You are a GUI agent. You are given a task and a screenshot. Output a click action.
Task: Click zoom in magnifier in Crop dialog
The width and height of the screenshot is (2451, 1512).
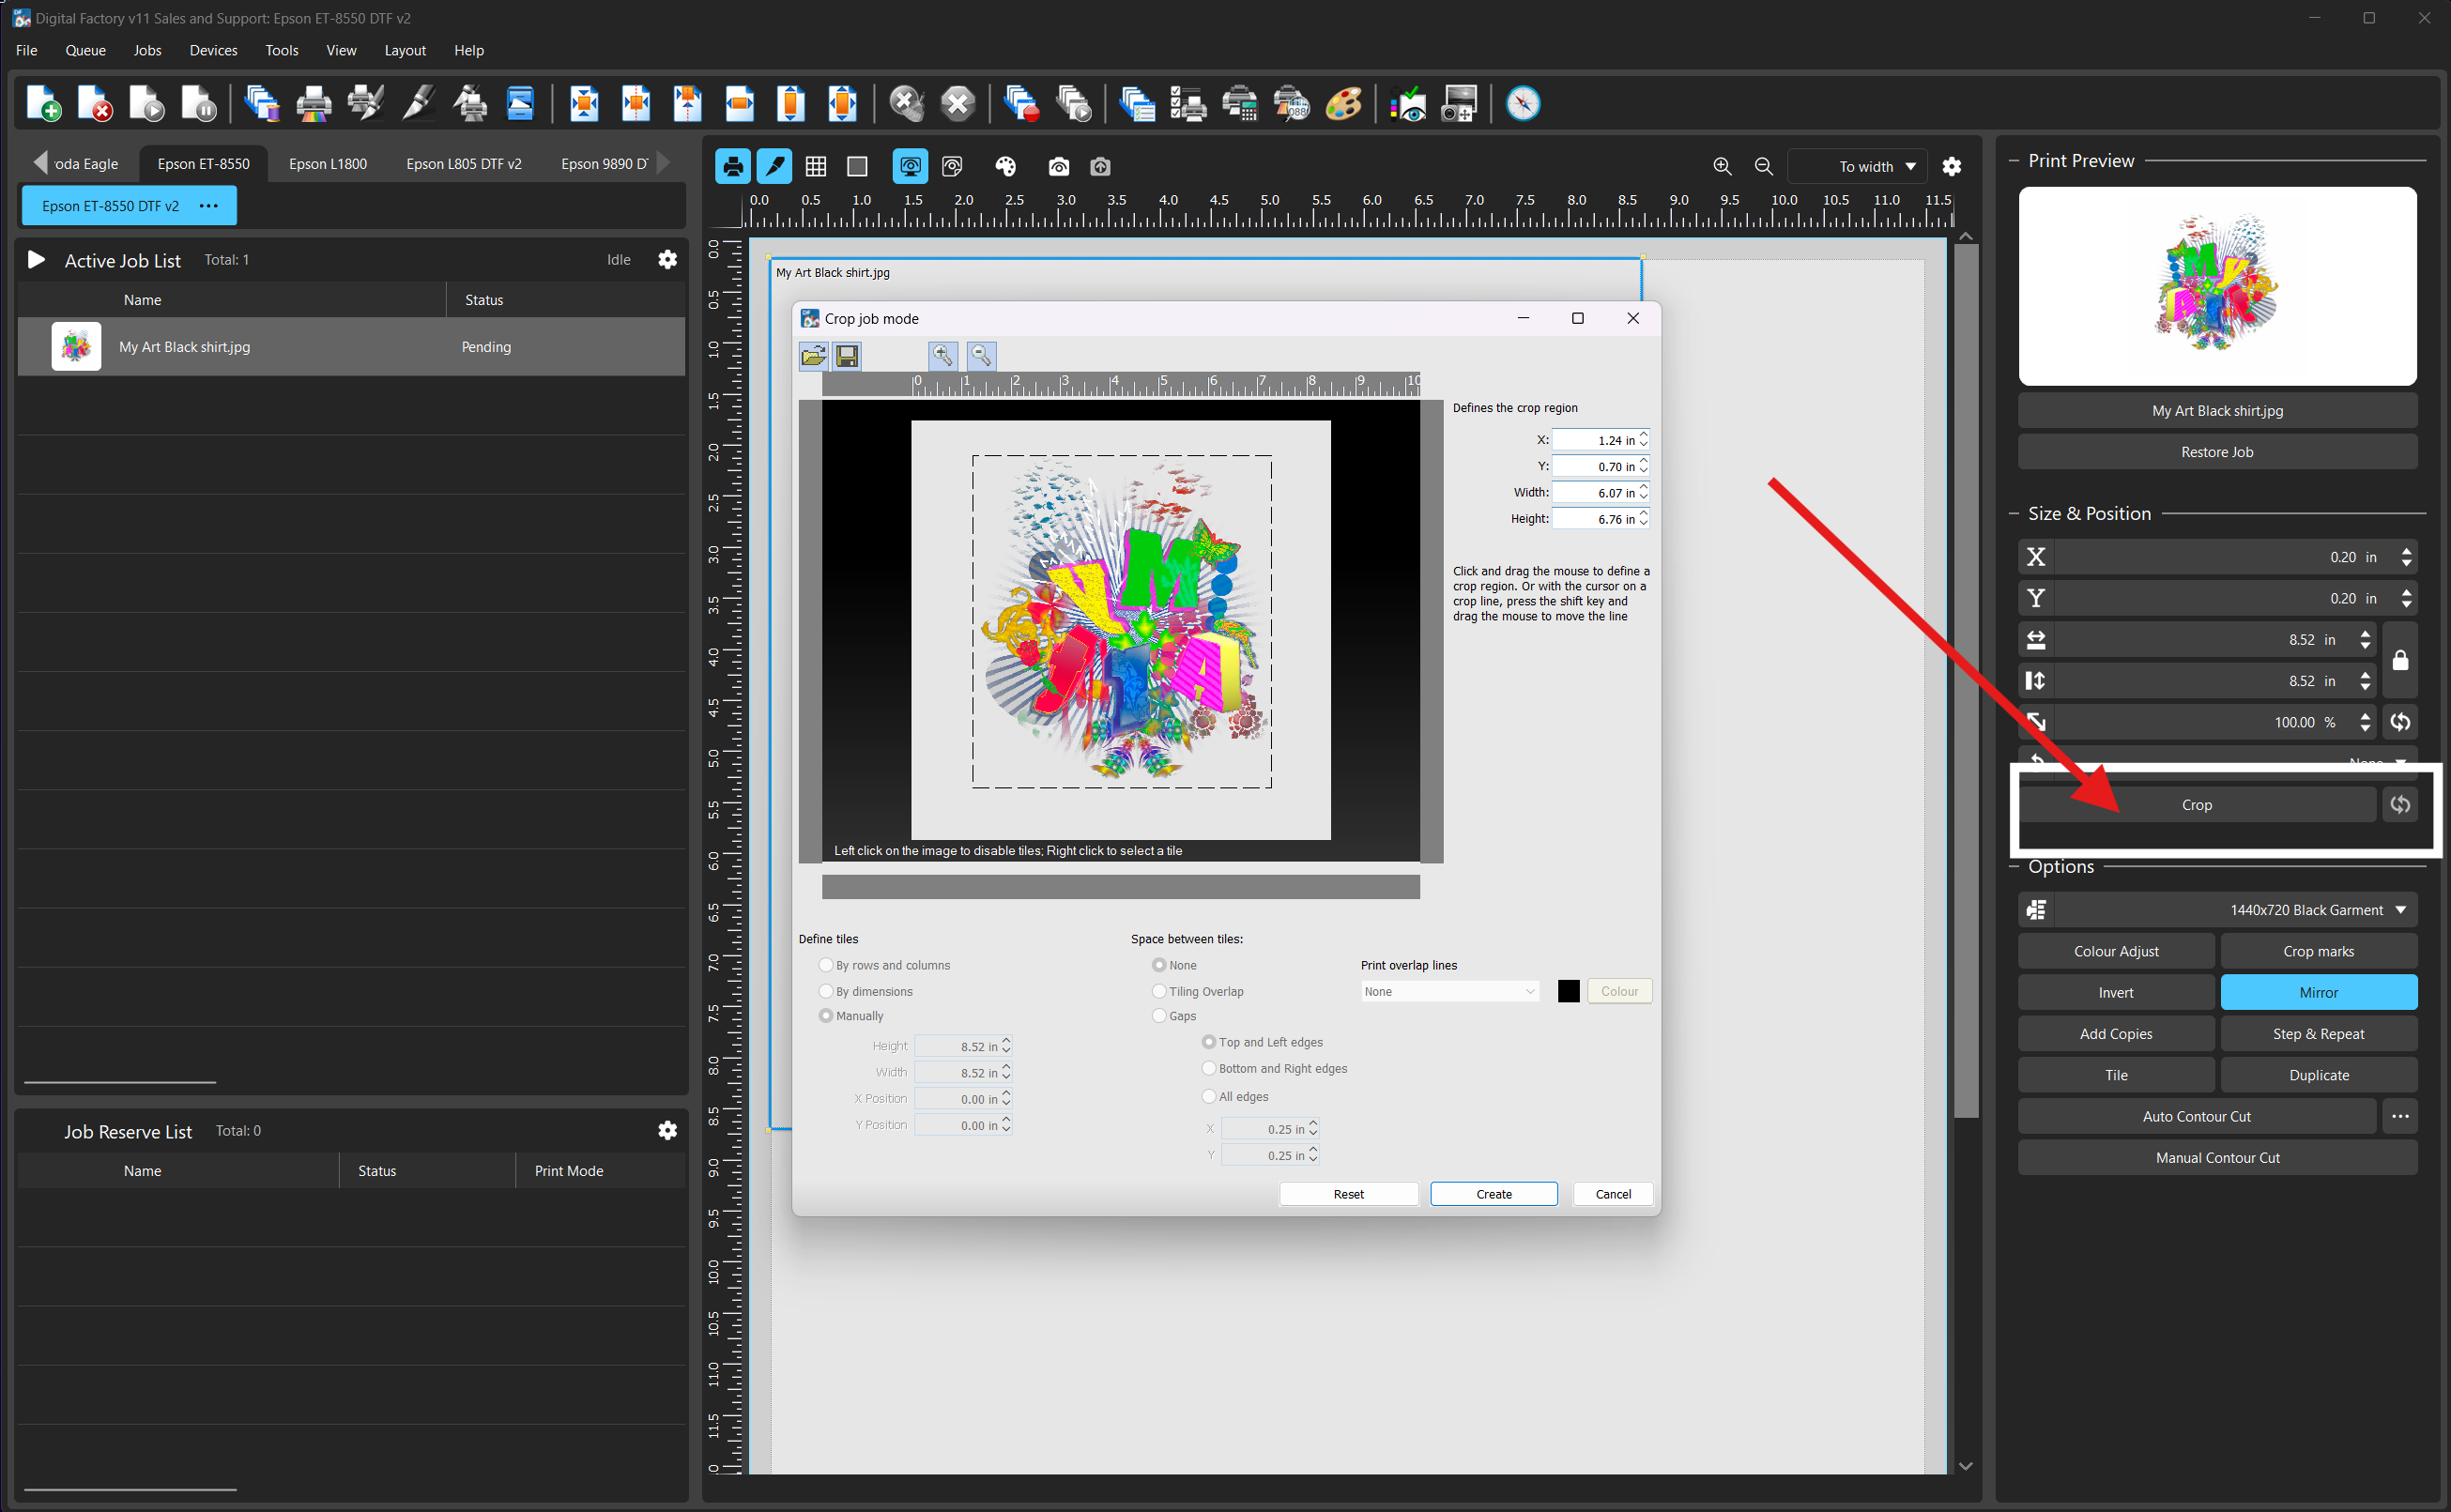943,355
